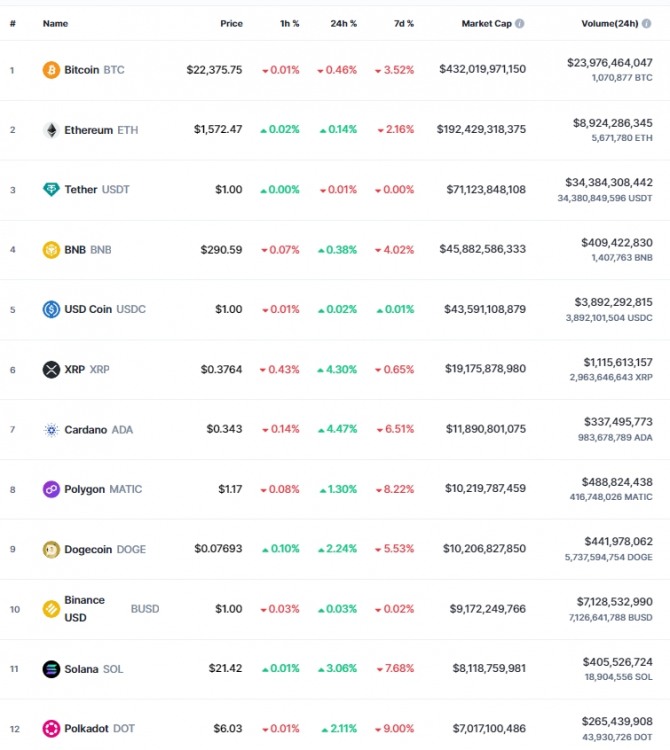Click the Polygon MATIC purple logo
Viewport: 670px width, 750px height.
pyautogui.click(x=51, y=489)
